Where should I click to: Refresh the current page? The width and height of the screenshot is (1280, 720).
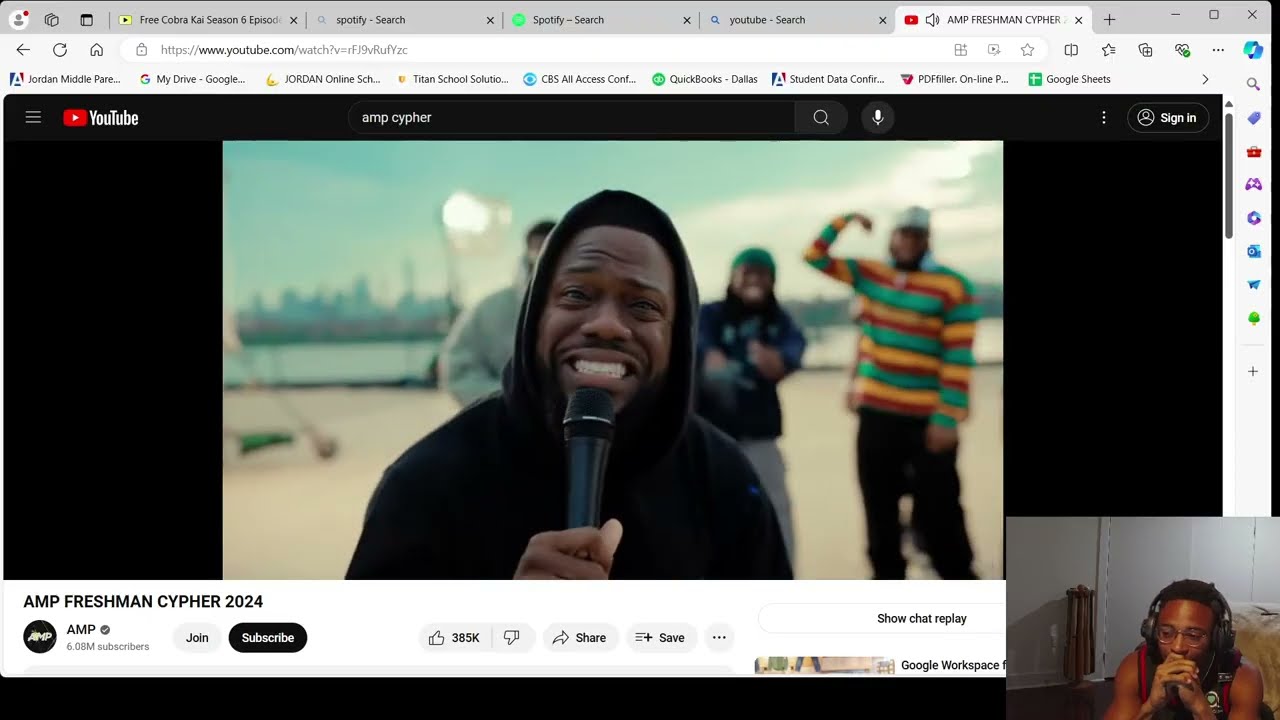pos(60,50)
